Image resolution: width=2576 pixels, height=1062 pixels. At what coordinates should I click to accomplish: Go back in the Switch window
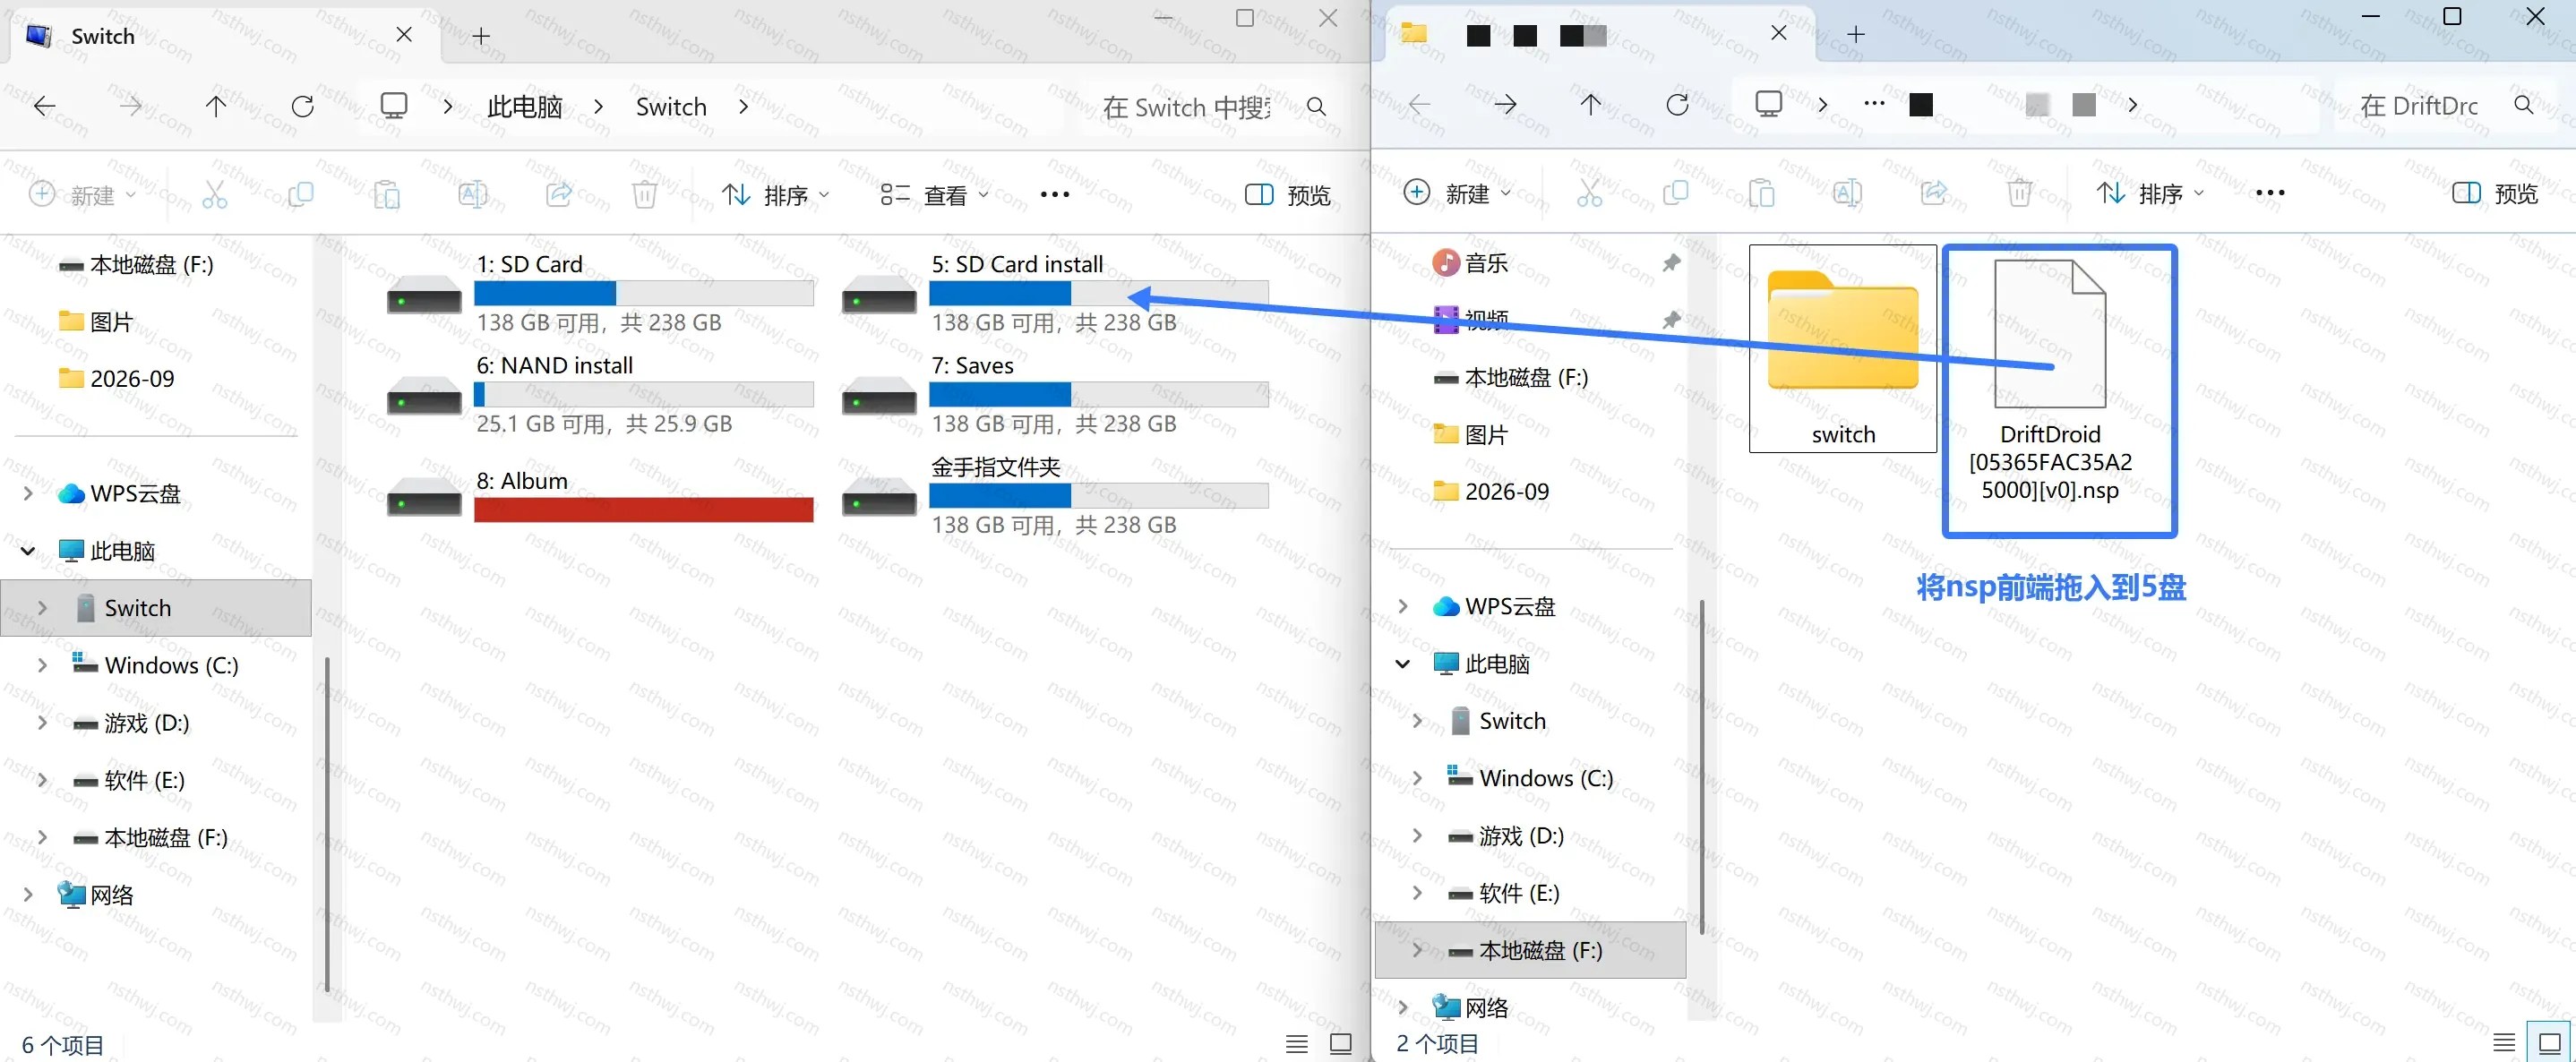tap(45, 106)
